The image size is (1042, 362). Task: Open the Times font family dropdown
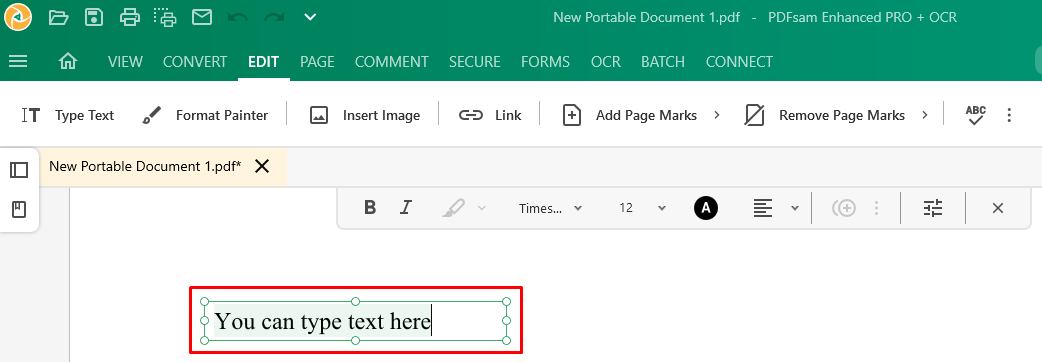tap(550, 208)
